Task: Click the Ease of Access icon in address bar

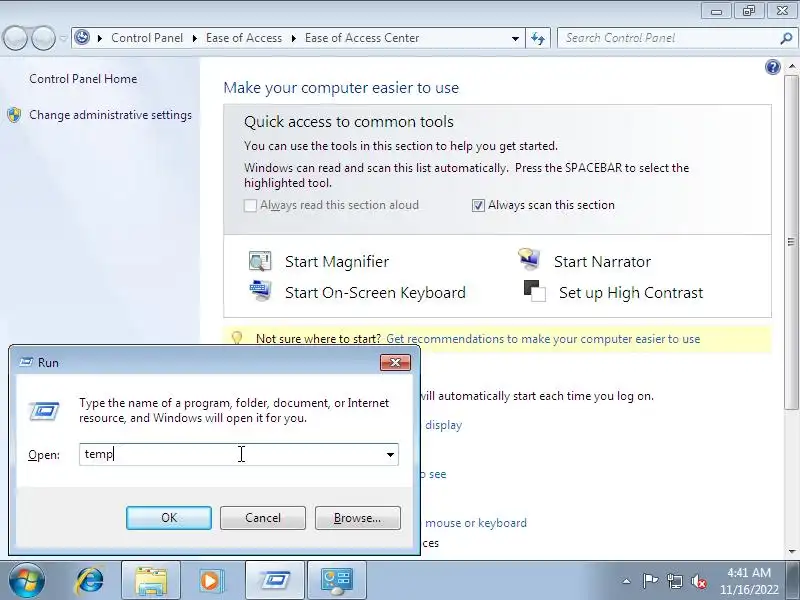Action: point(82,38)
